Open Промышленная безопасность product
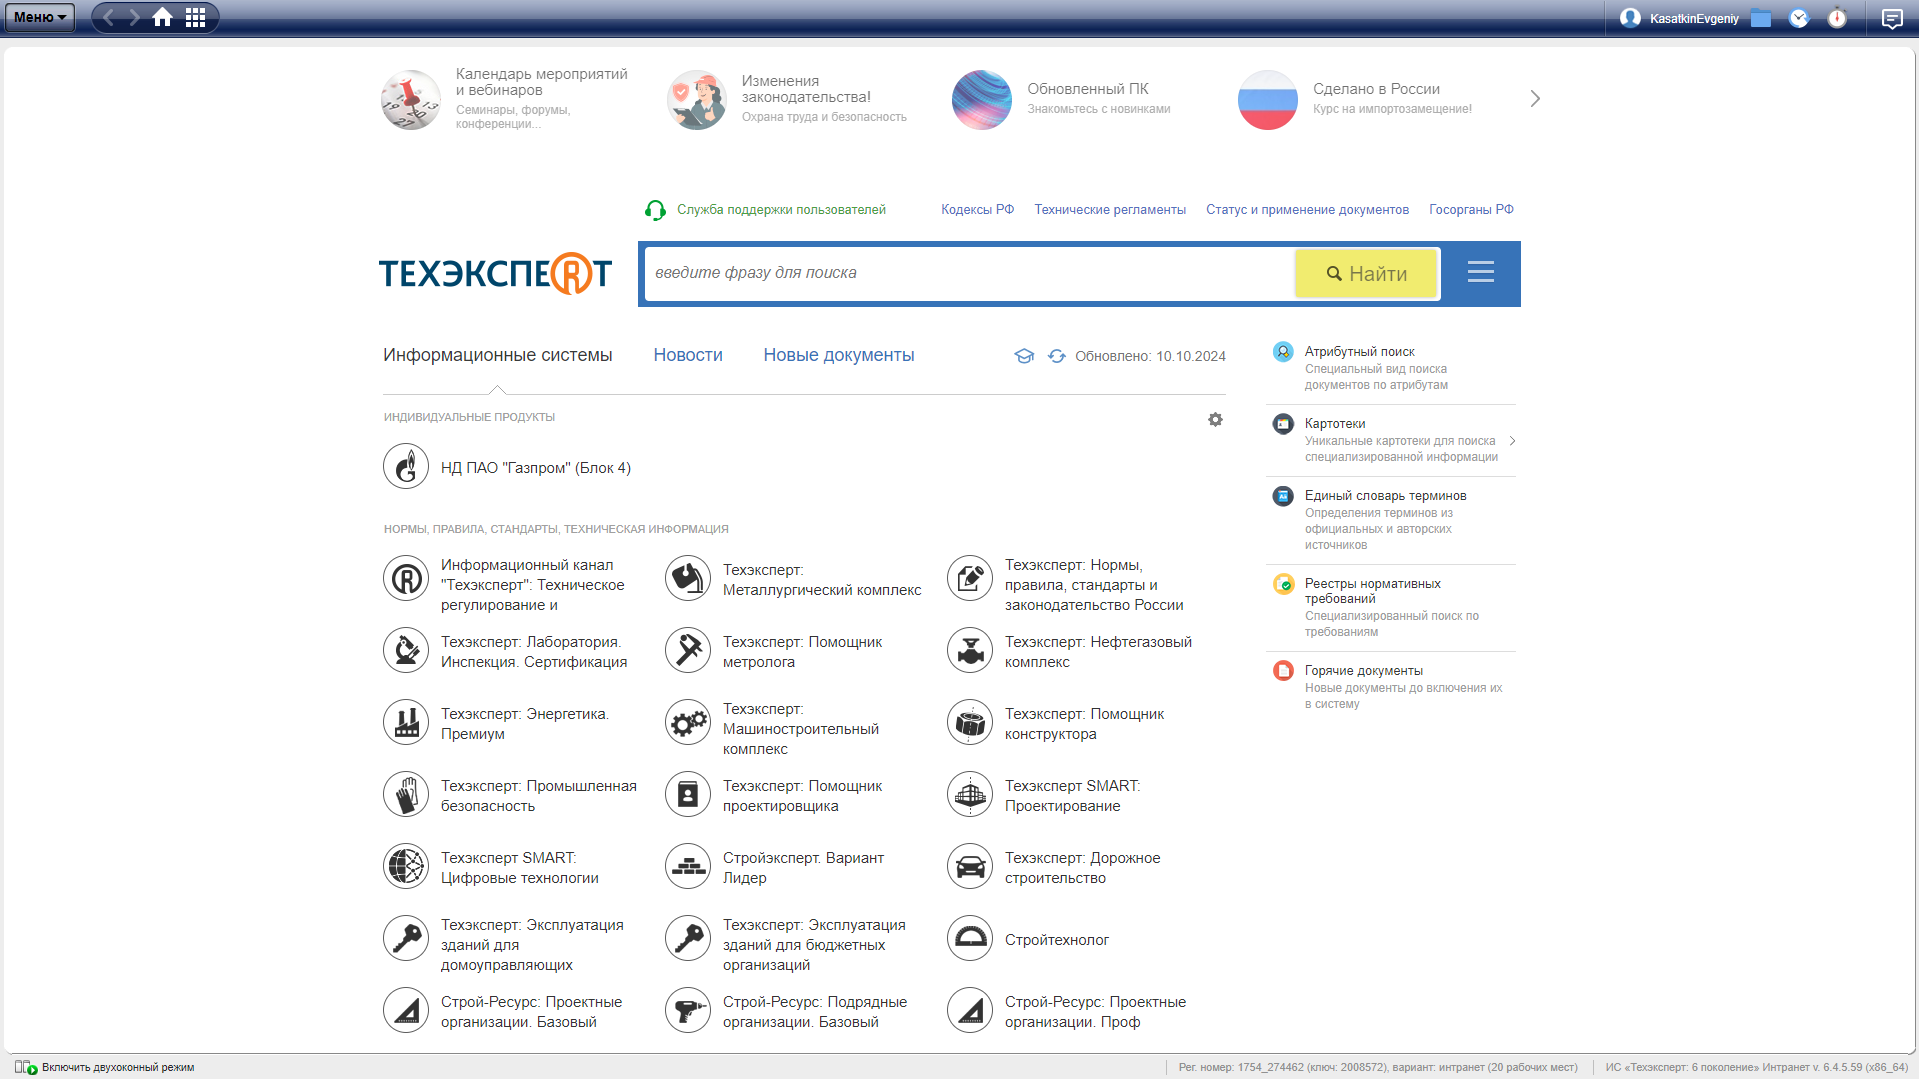 tap(511, 796)
